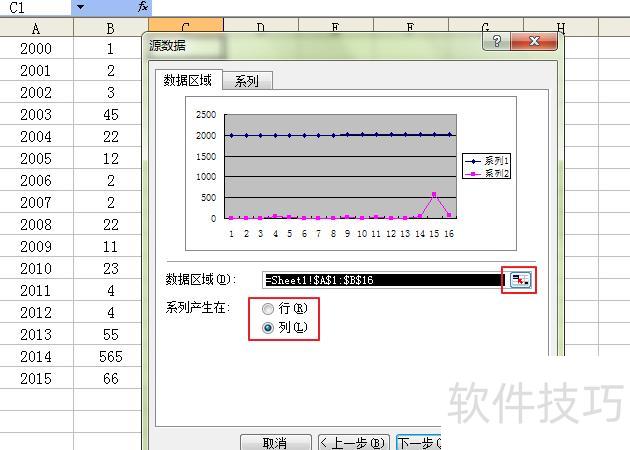Viewport: 630px width, 450px height.
Task: Click cell containing 2014
Action: click(x=36, y=356)
